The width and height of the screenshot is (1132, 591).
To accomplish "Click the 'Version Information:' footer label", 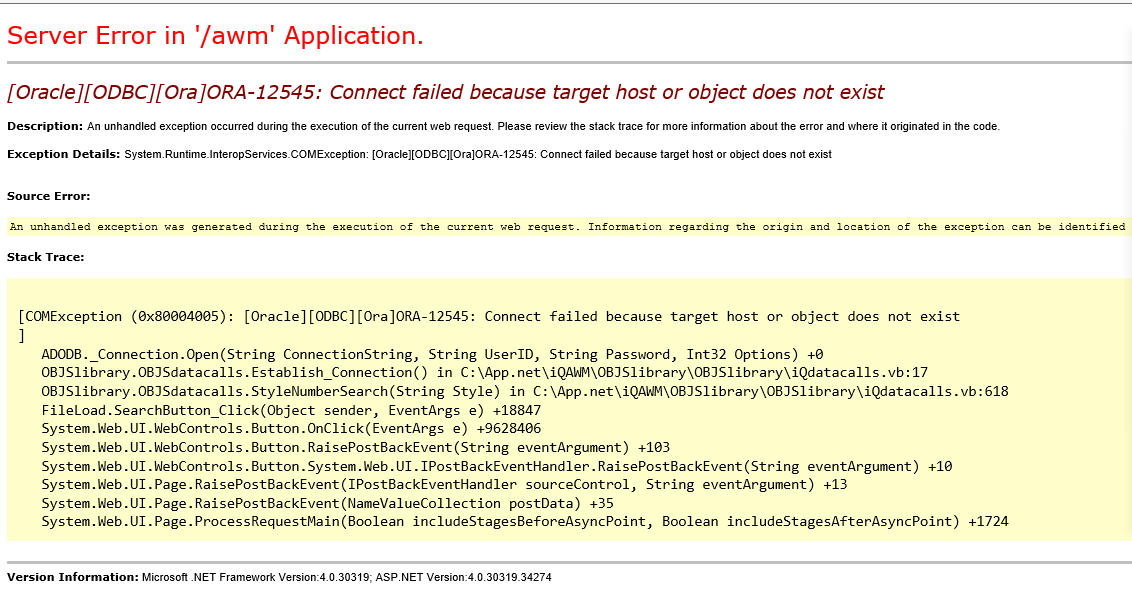I will click(72, 577).
